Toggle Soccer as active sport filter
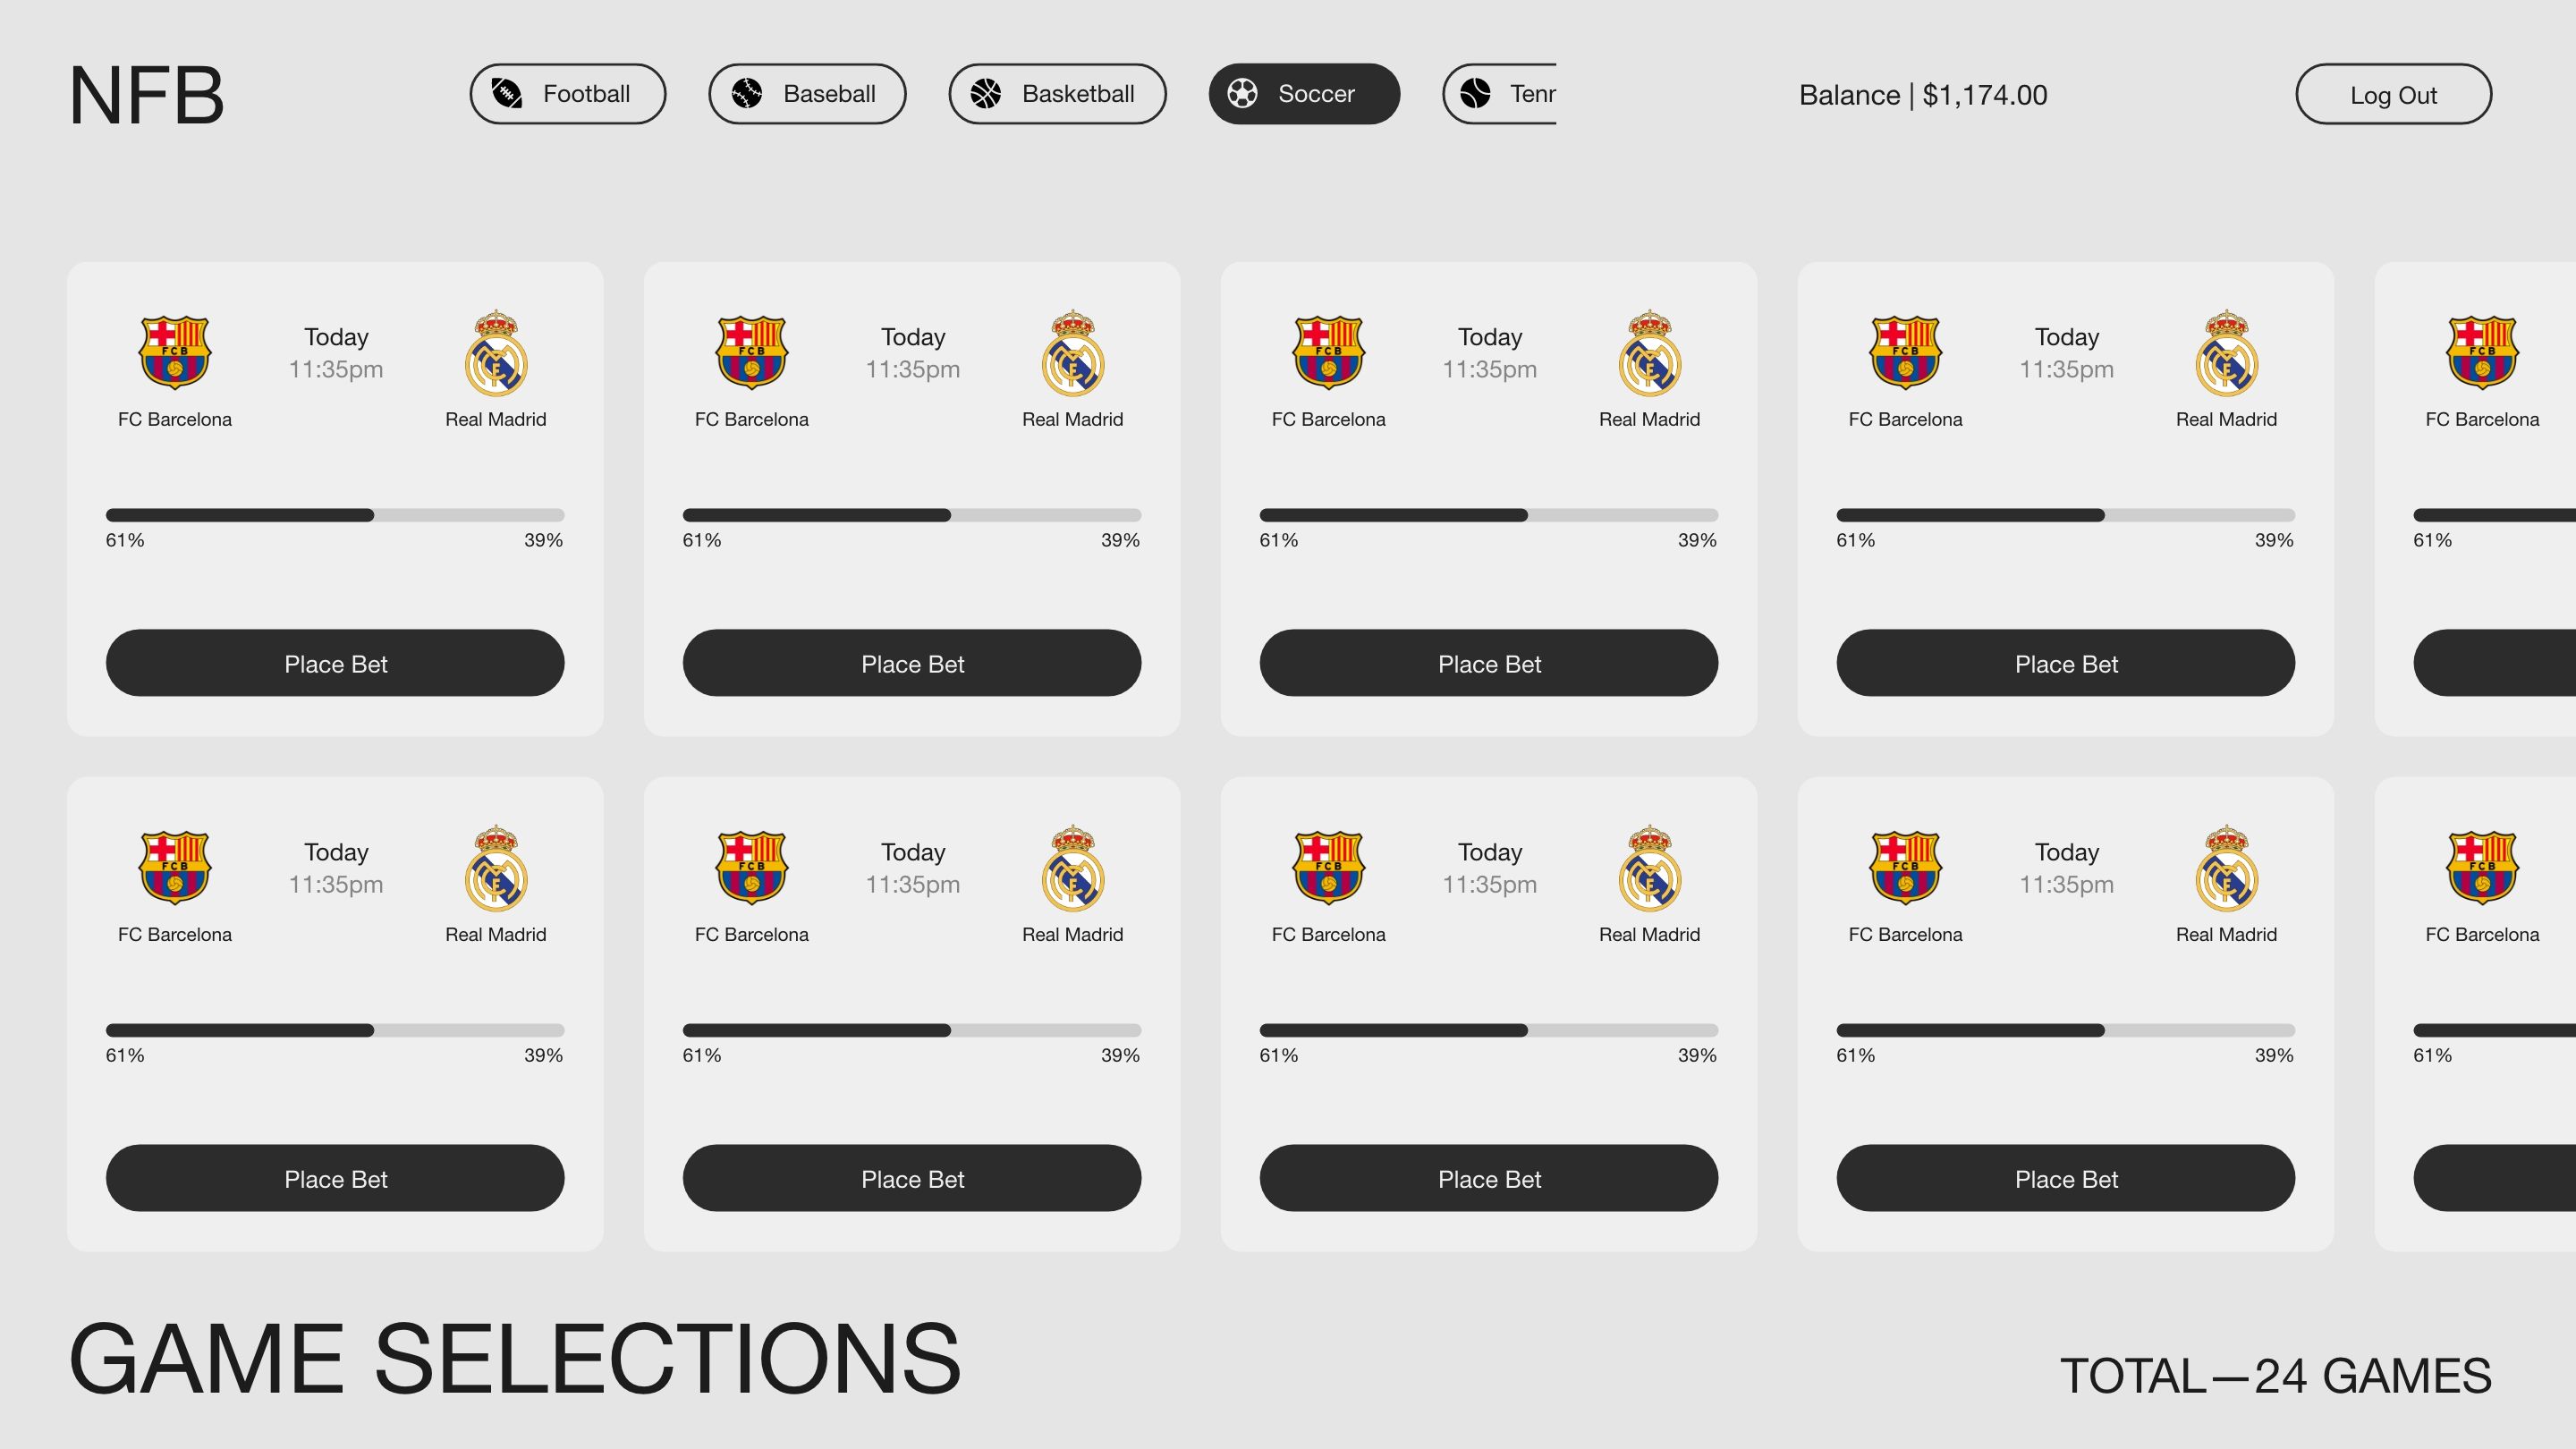Screen dimensions: 2576x1449 point(1302,92)
